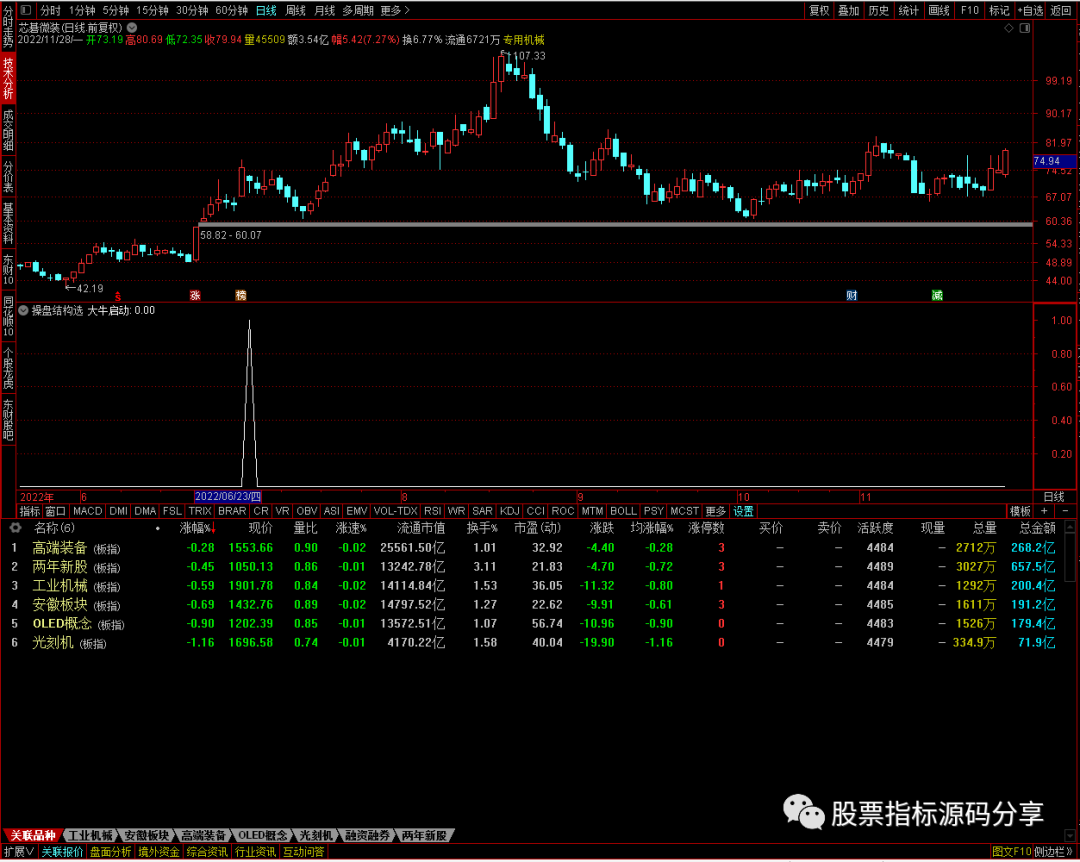Open the 模板 template menu
Viewport: 1080px width, 862px height.
[x=1020, y=511]
